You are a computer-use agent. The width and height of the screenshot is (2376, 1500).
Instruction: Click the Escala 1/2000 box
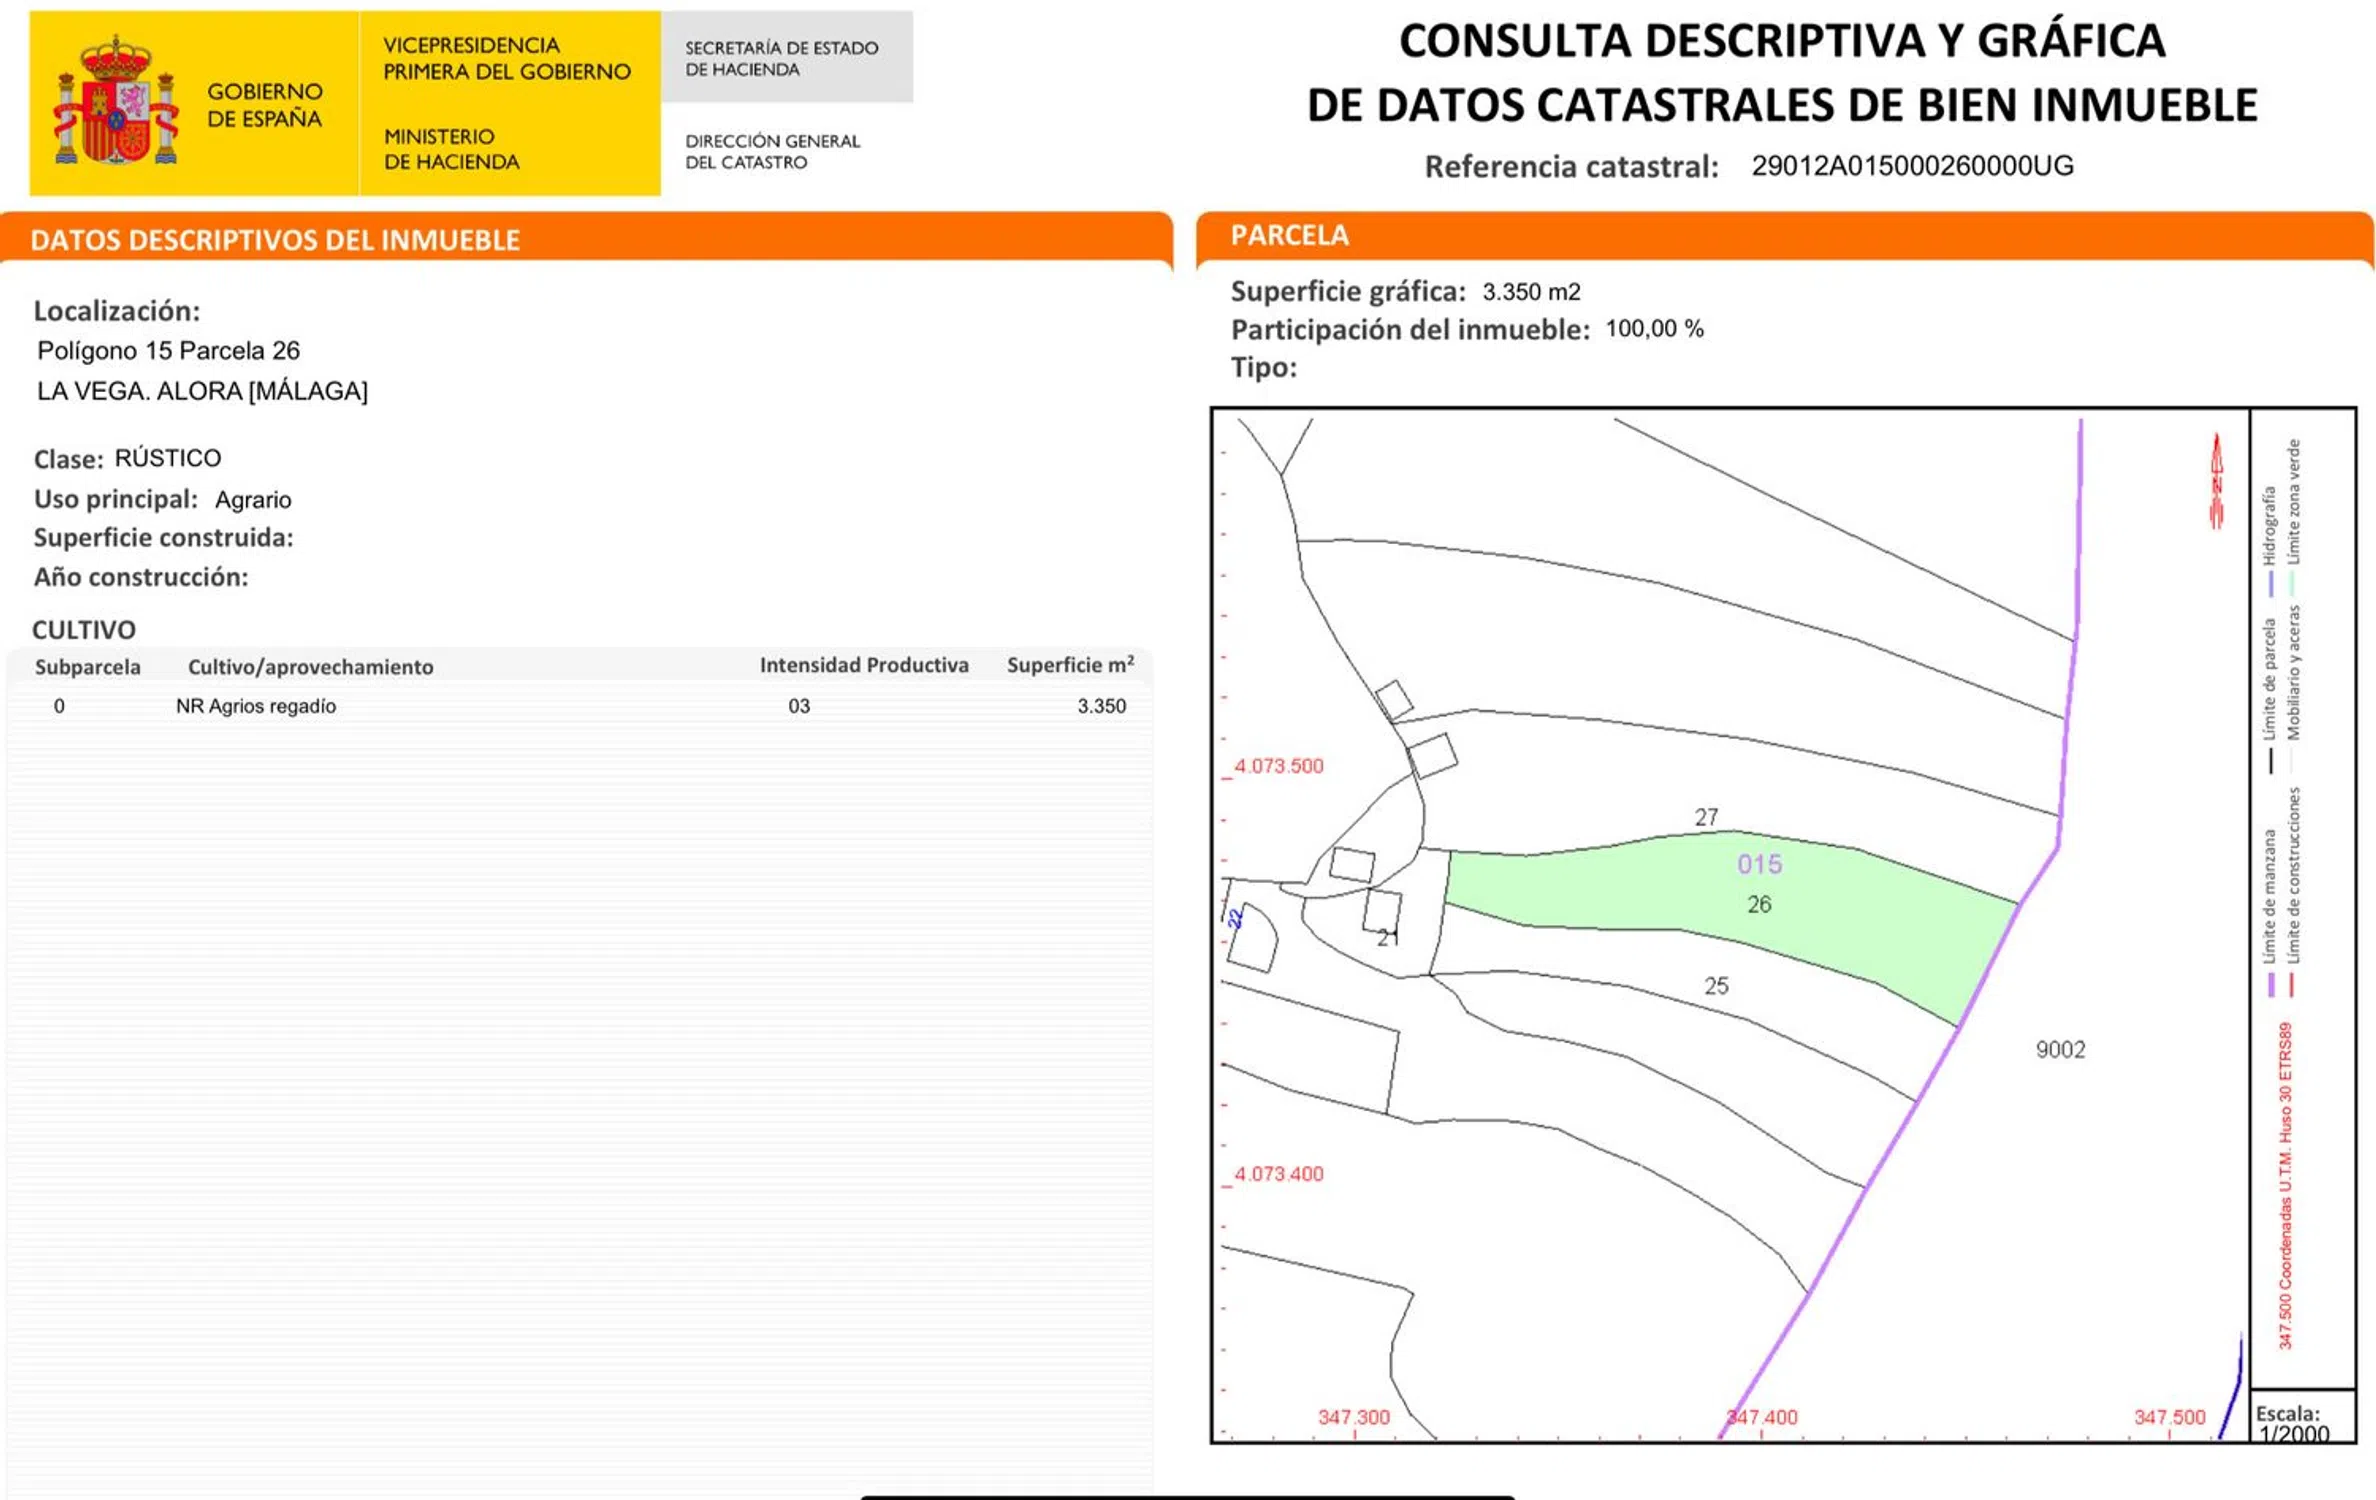click(x=2302, y=1416)
